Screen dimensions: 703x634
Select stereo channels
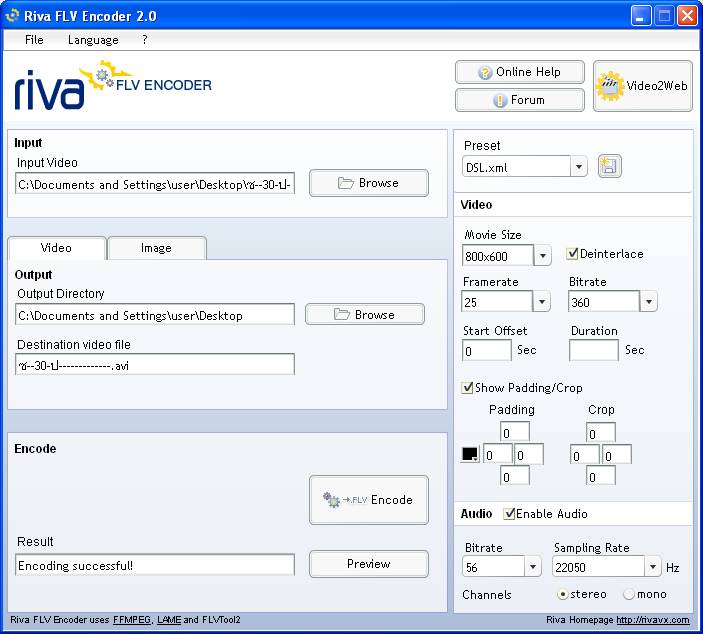point(563,594)
